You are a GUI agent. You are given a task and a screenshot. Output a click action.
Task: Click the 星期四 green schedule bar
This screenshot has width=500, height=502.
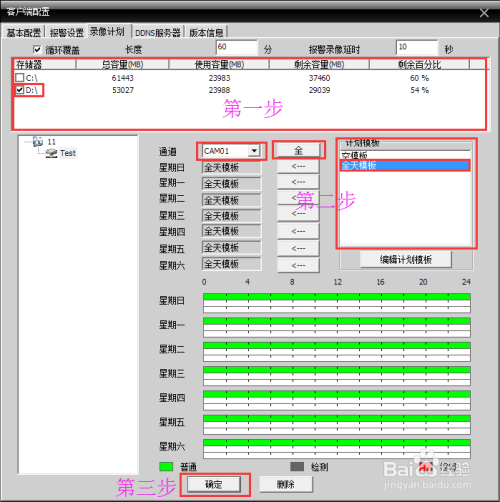point(337,394)
